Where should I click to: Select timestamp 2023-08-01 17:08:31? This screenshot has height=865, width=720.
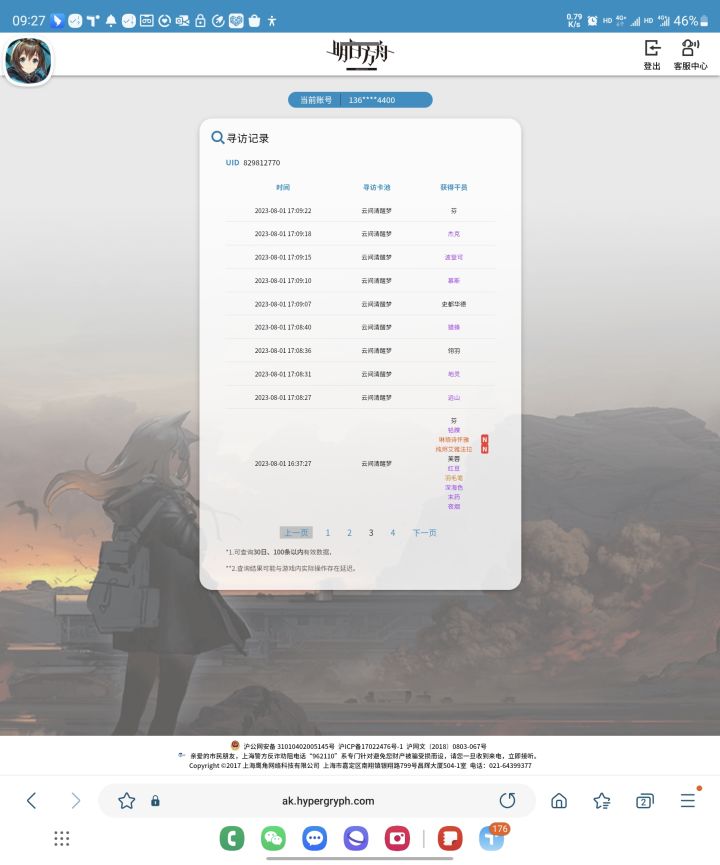pos(283,374)
